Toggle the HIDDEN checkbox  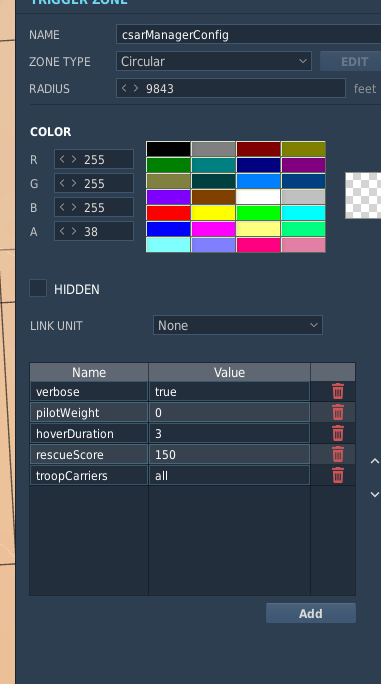38,288
